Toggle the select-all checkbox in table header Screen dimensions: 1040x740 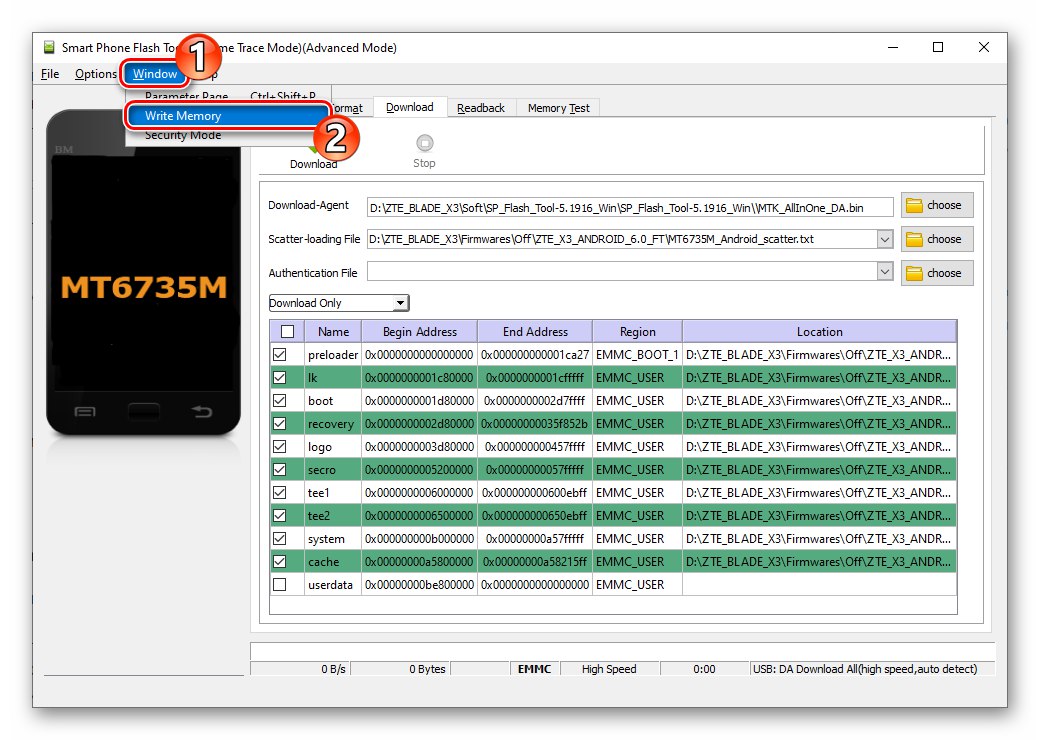pos(287,332)
